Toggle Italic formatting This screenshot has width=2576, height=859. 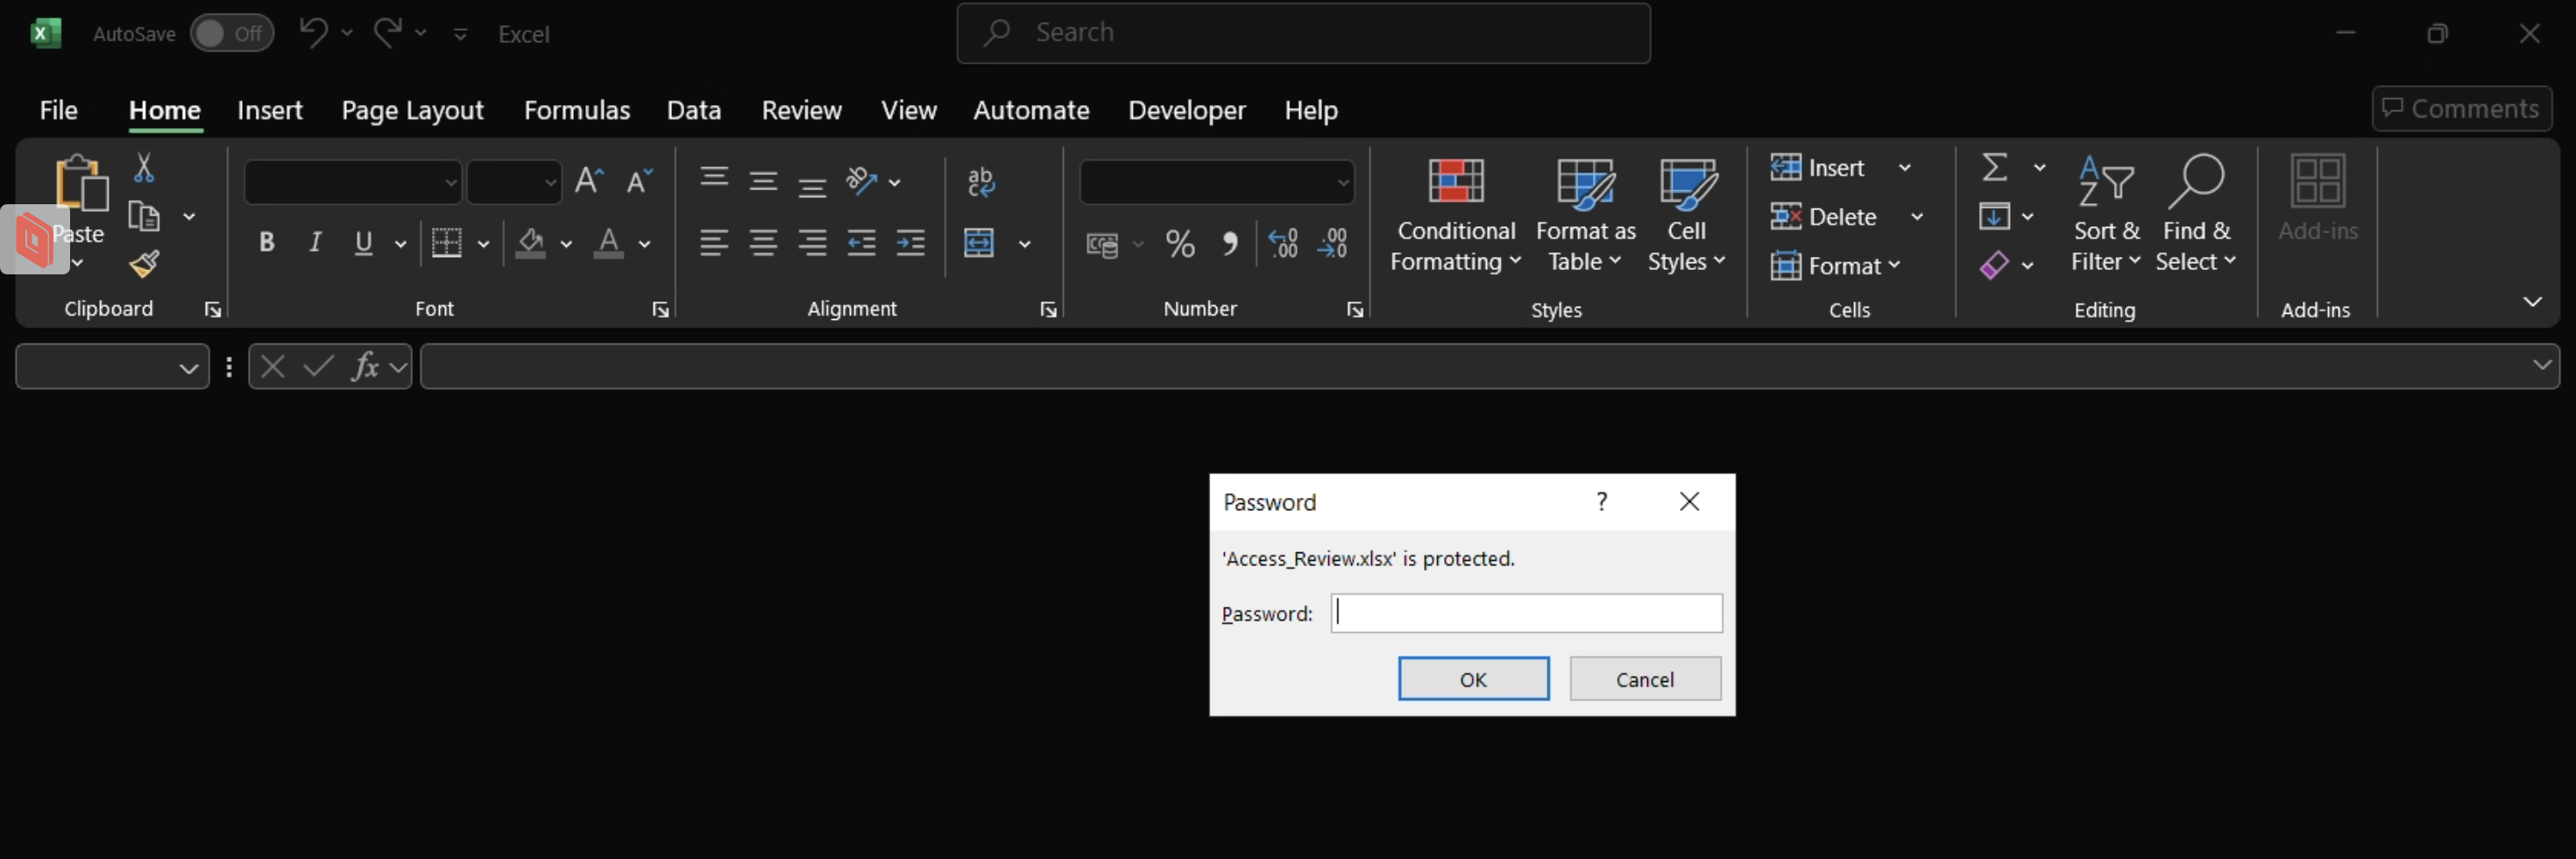coord(315,243)
